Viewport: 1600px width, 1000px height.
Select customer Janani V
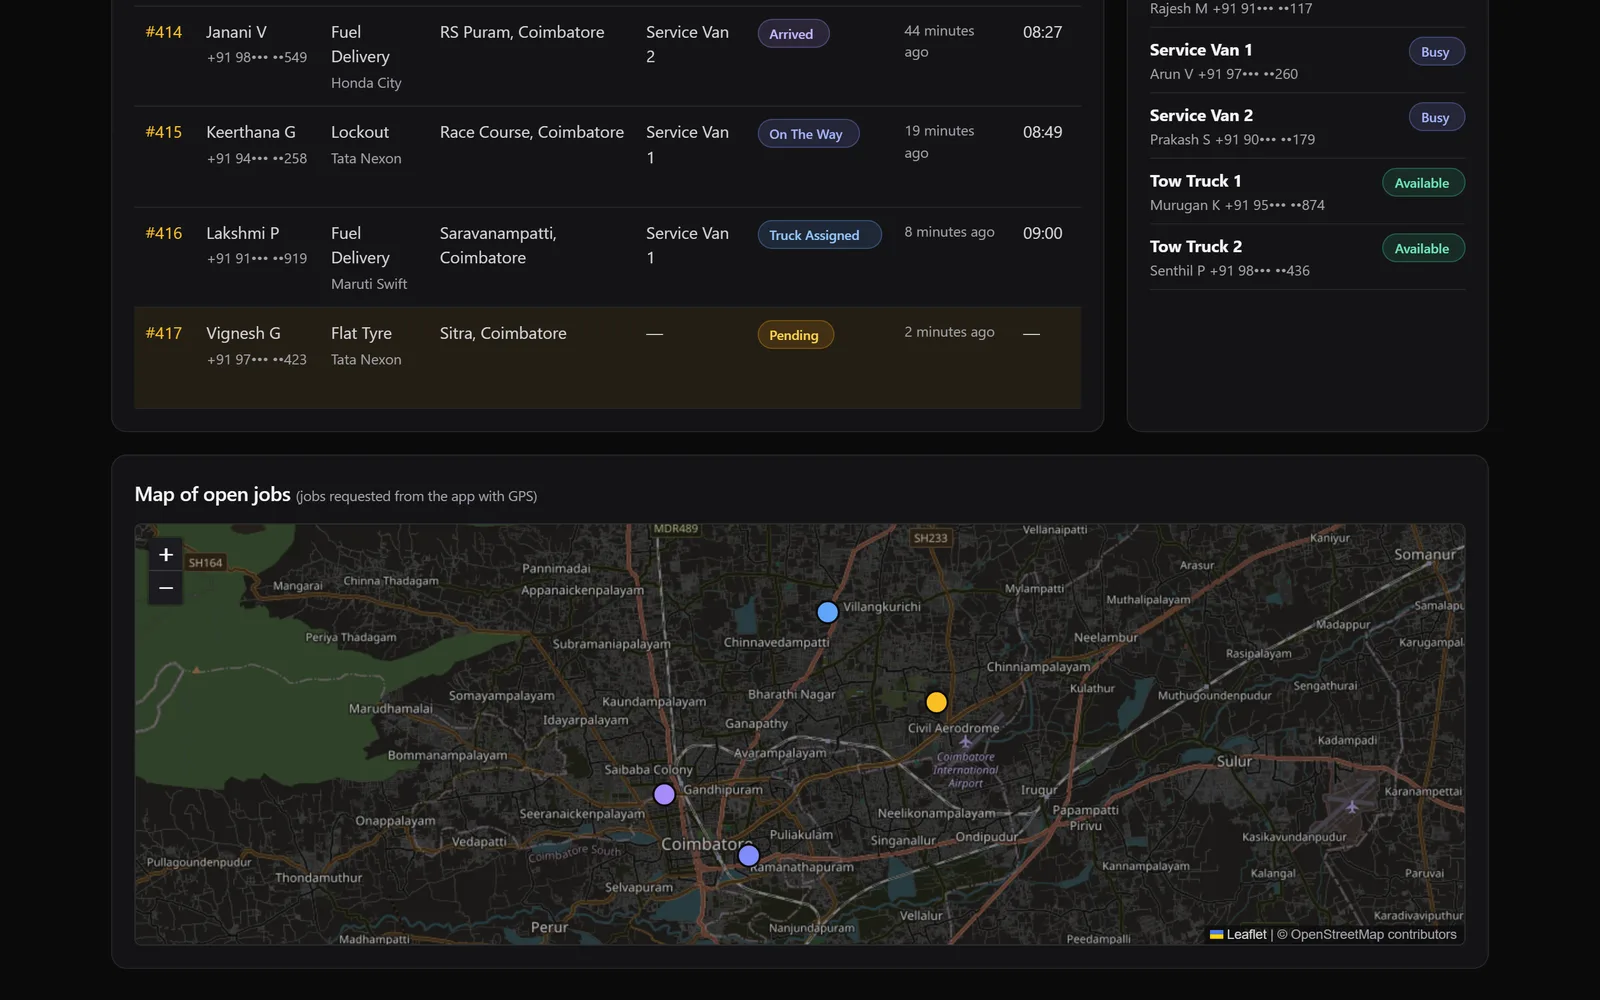tap(236, 32)
